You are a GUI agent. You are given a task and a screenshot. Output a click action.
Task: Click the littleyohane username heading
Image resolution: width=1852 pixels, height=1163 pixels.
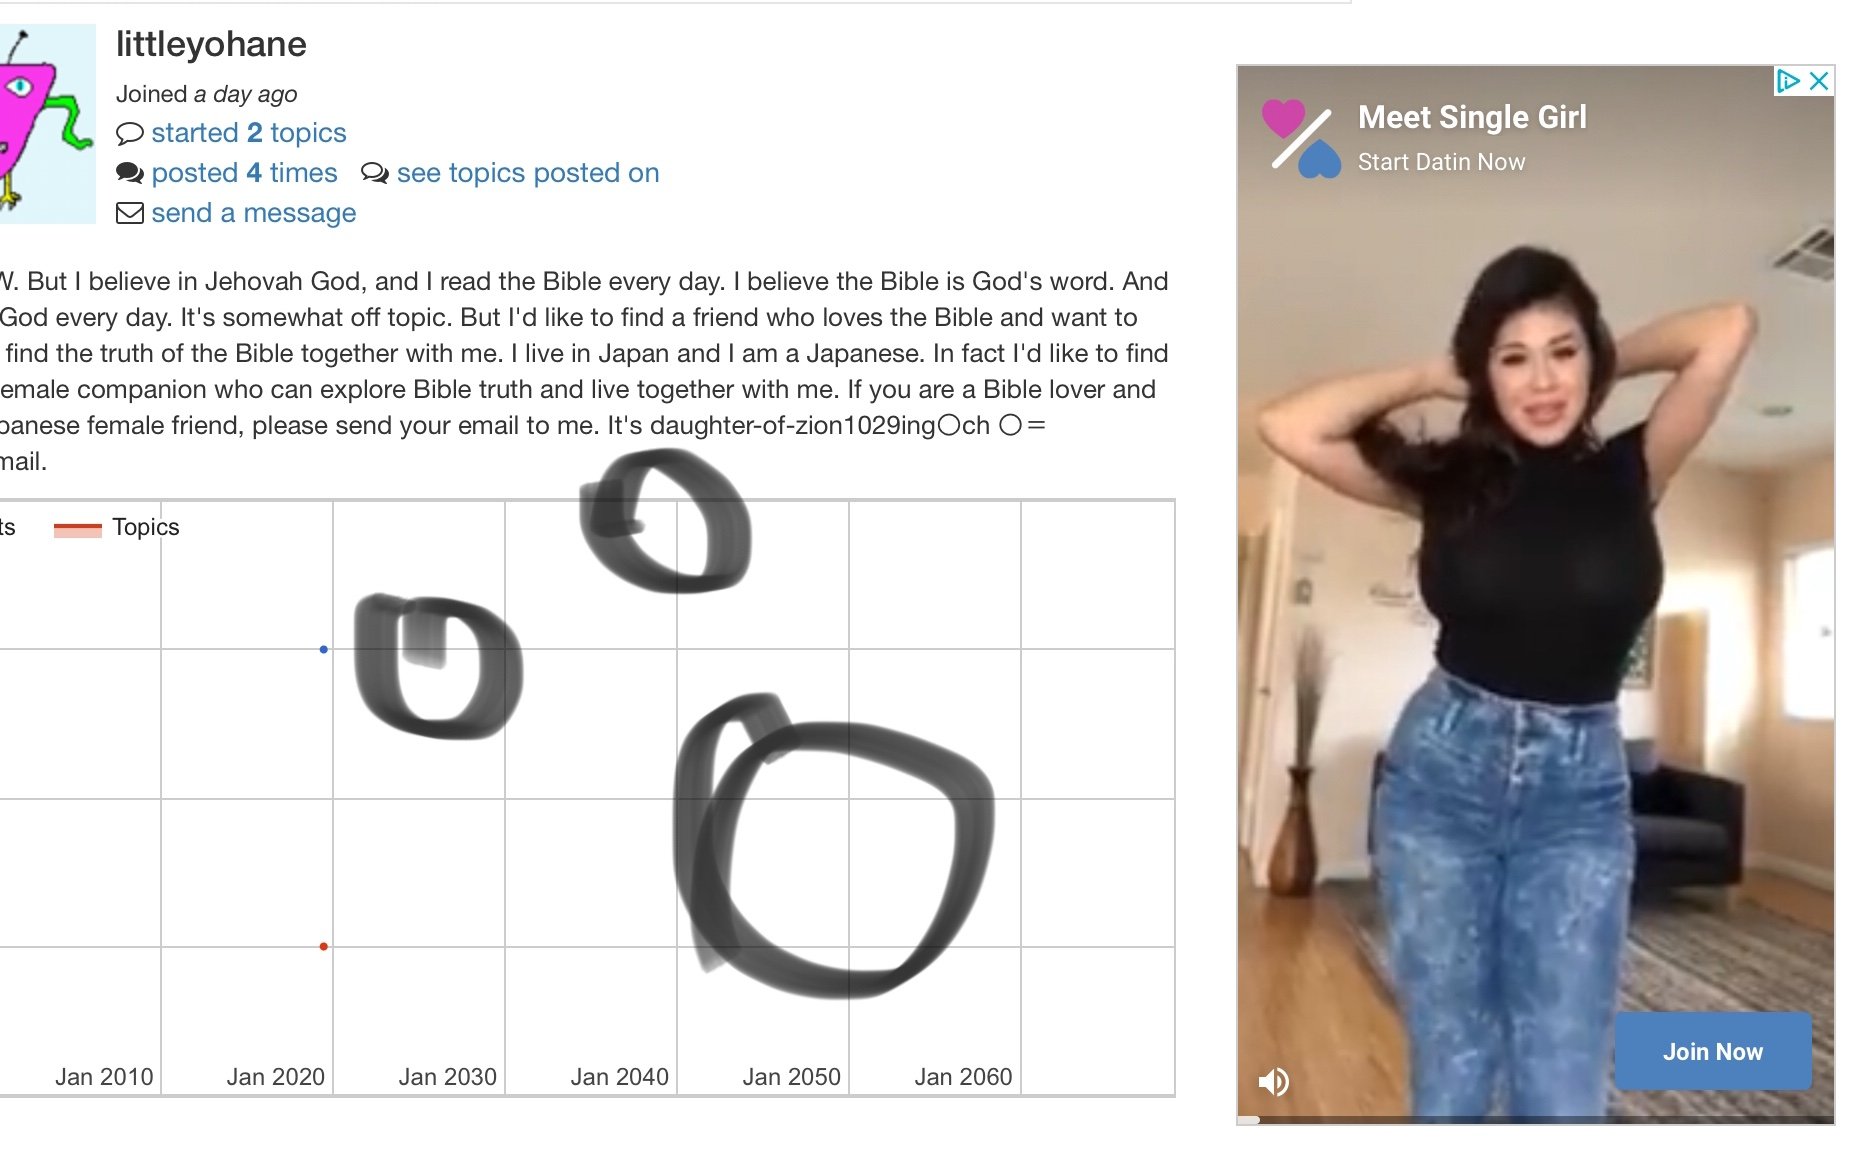tap(211, 45)
